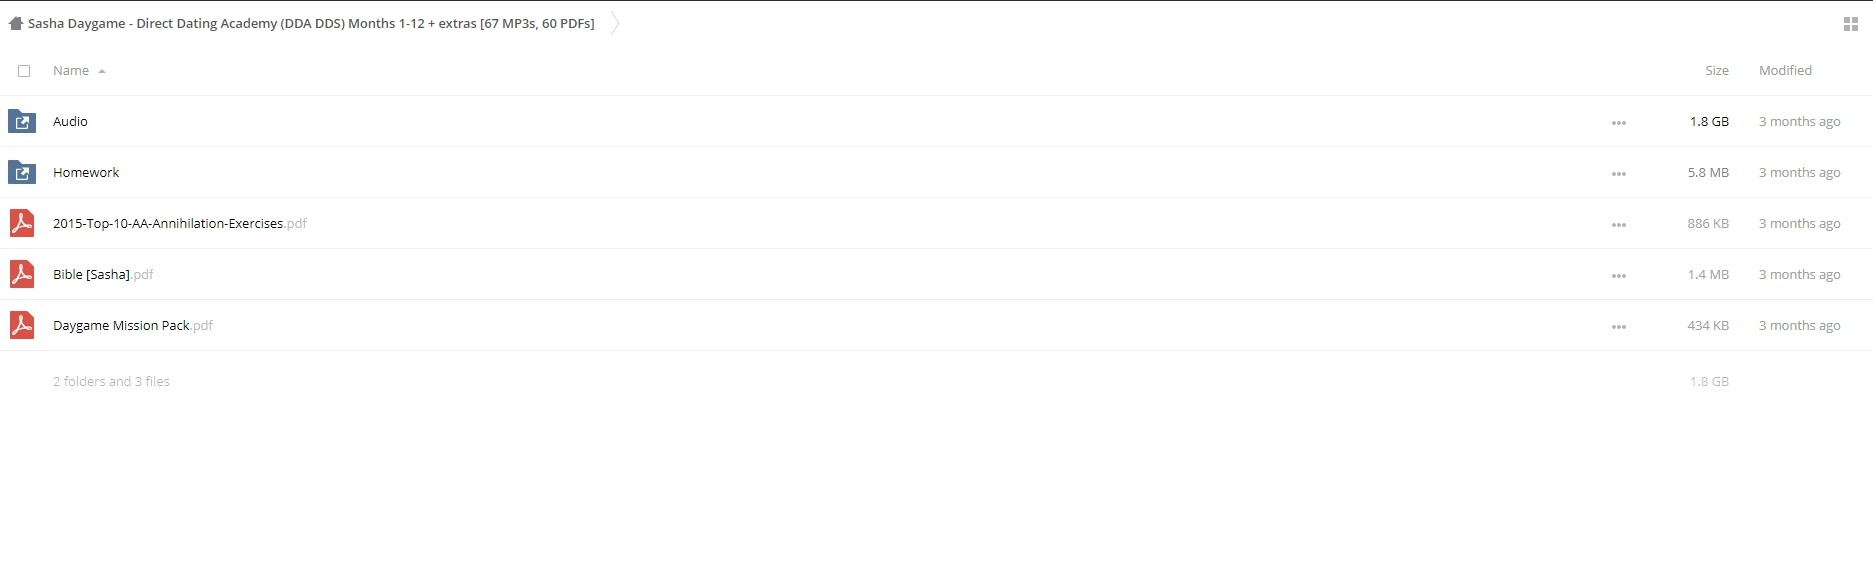
Task: Switch to grid view icon
Action: [x=1850, y=24]
